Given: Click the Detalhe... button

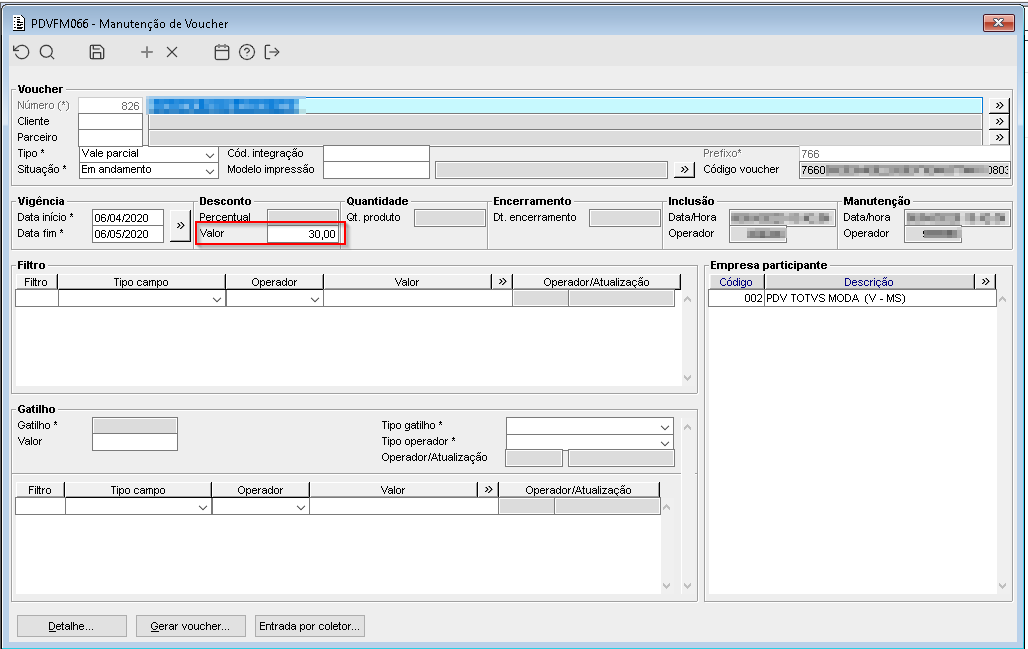Looking at the screenshot, I should coord(71,626).
